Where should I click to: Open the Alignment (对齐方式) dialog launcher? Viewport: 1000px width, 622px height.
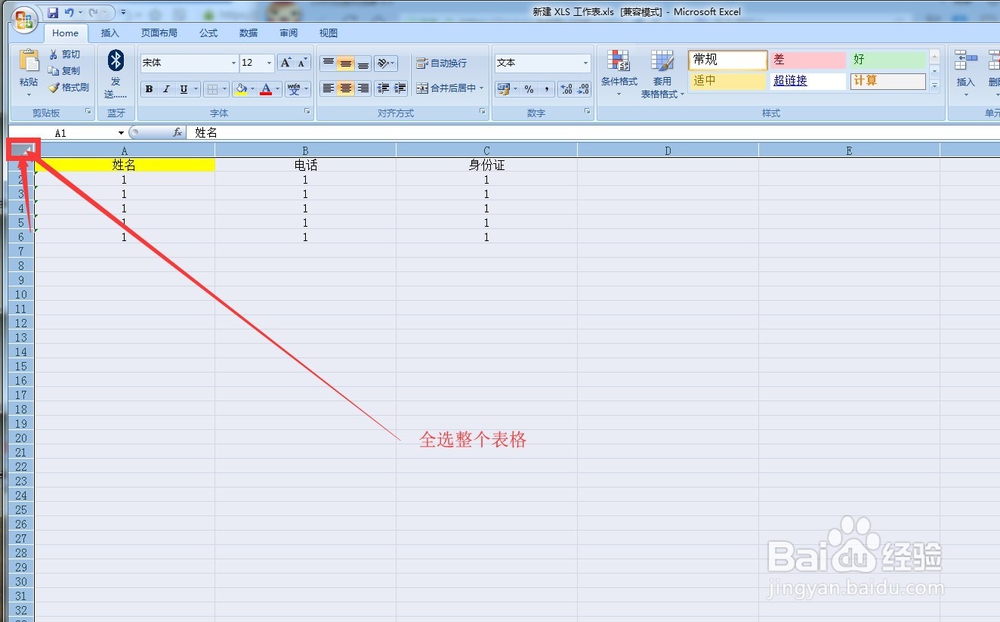pos(482,112)
